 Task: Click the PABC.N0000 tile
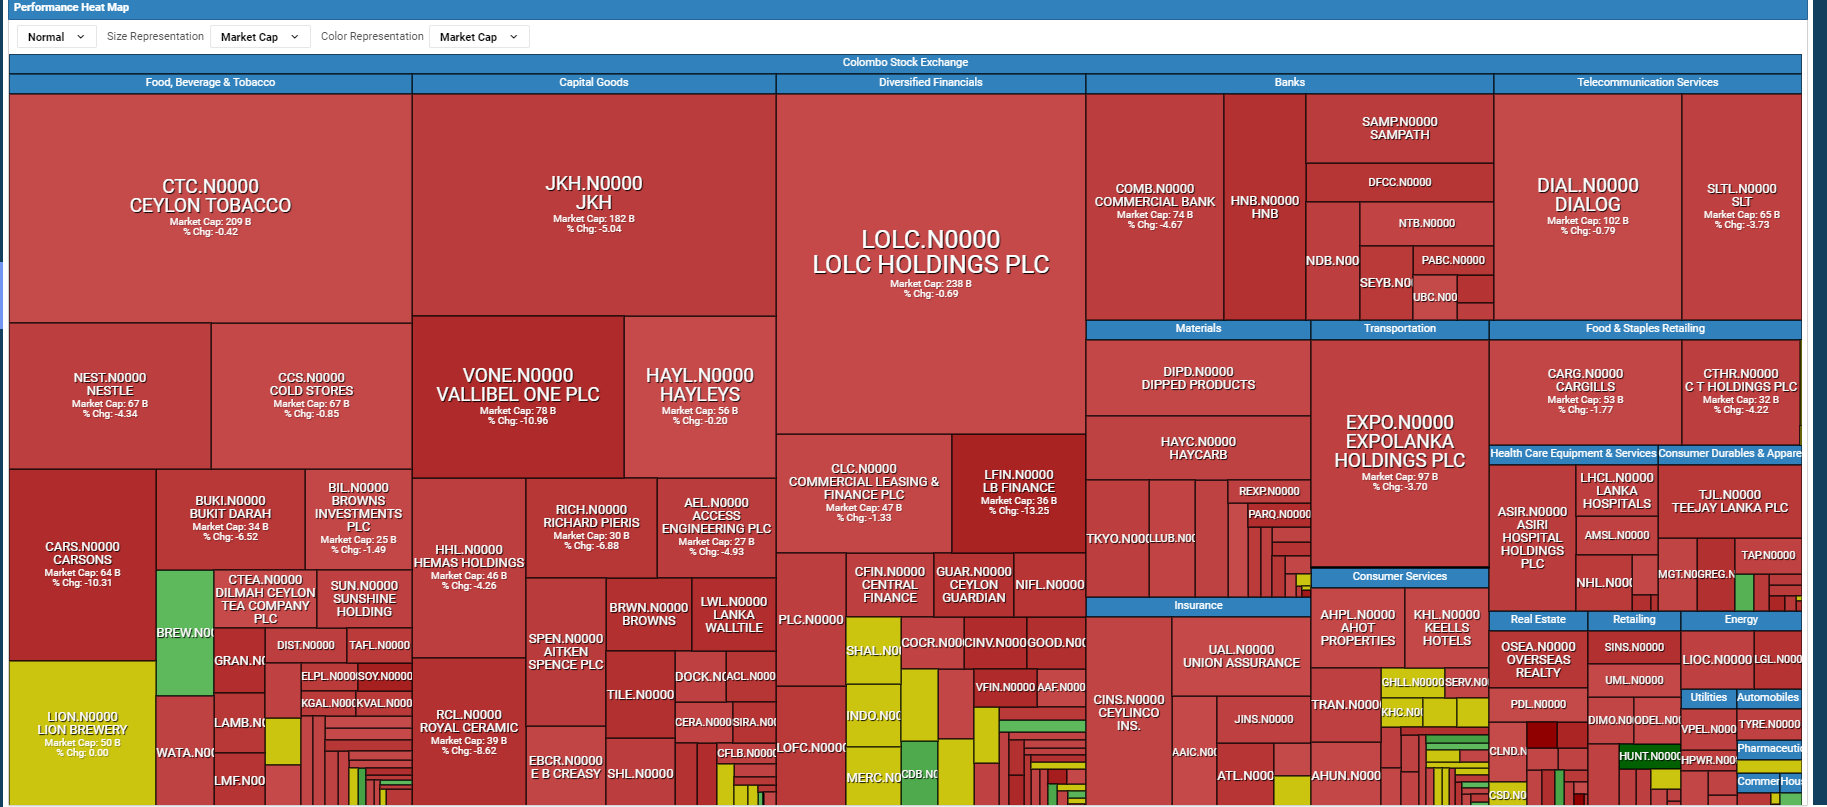click(1453, 260)
